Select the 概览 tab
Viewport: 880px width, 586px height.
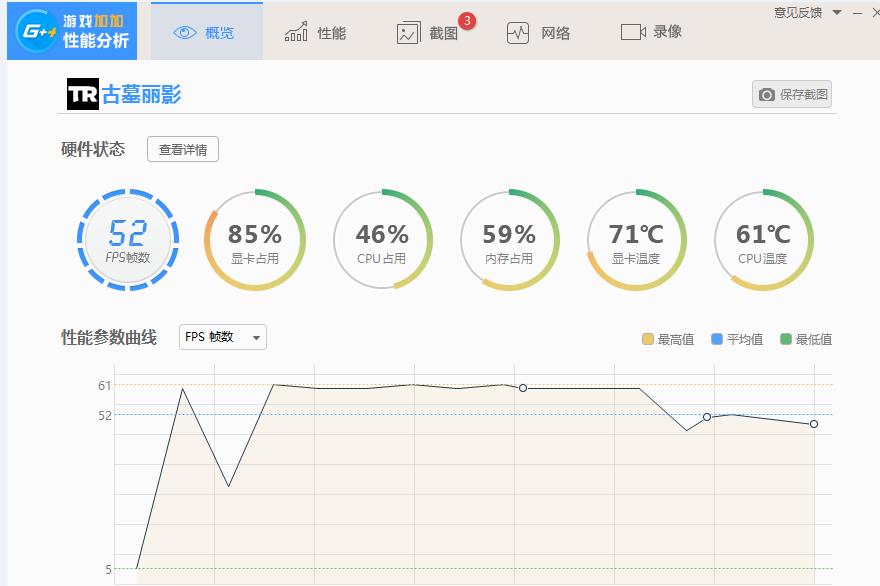[x=205, y=31]
